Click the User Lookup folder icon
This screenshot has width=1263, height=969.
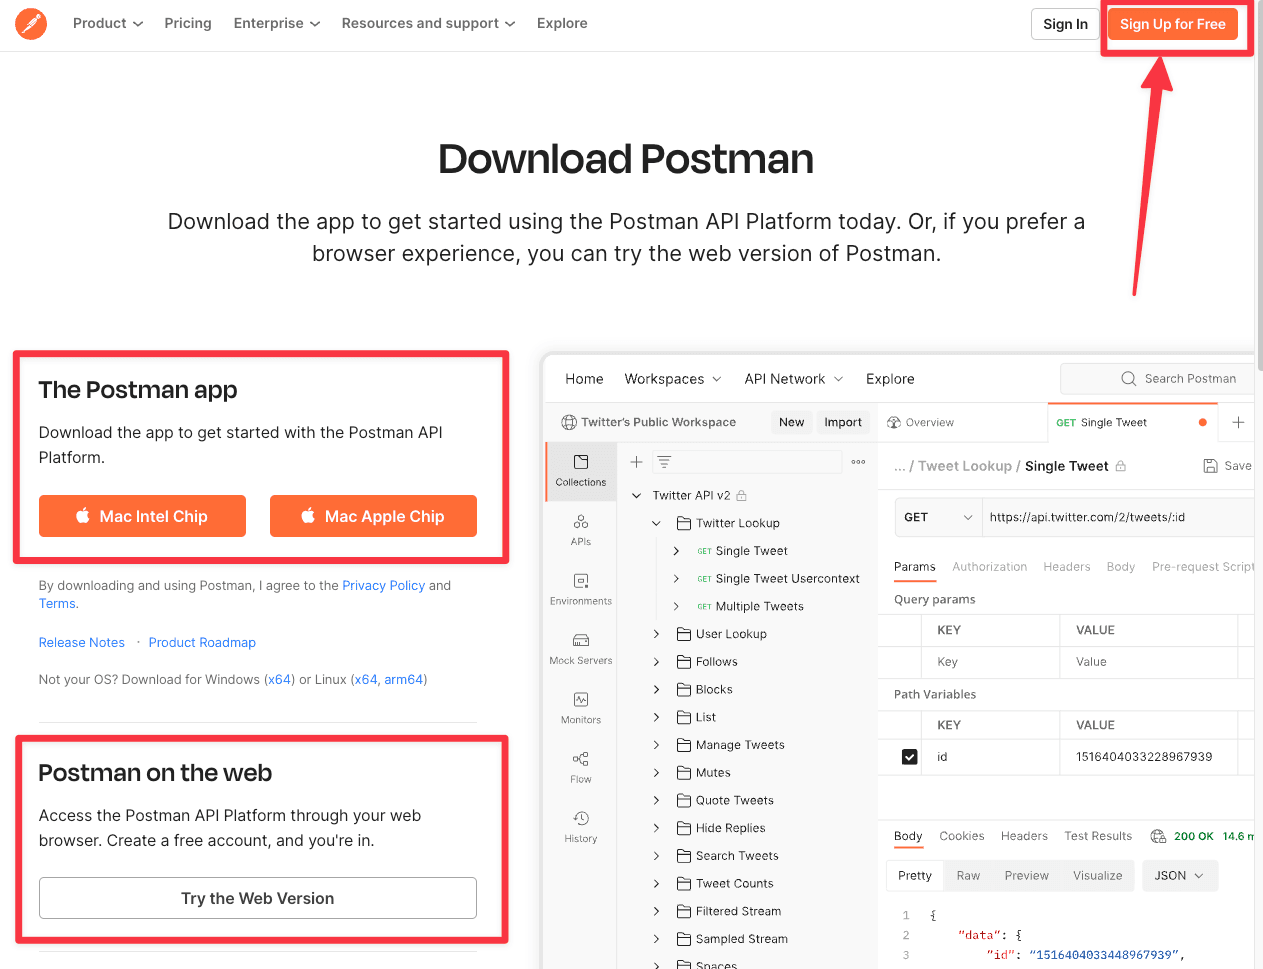(x=684, y=634)
